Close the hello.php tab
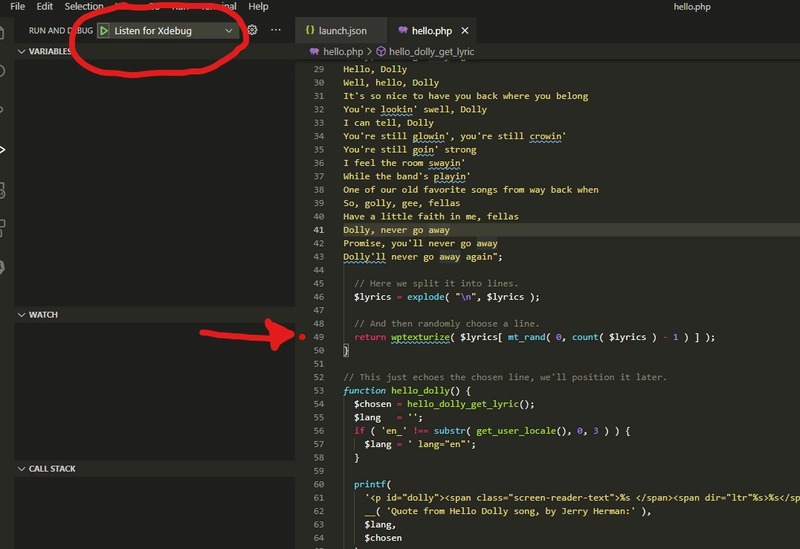Screen dimensions: 800x549 tap(465, 31)
